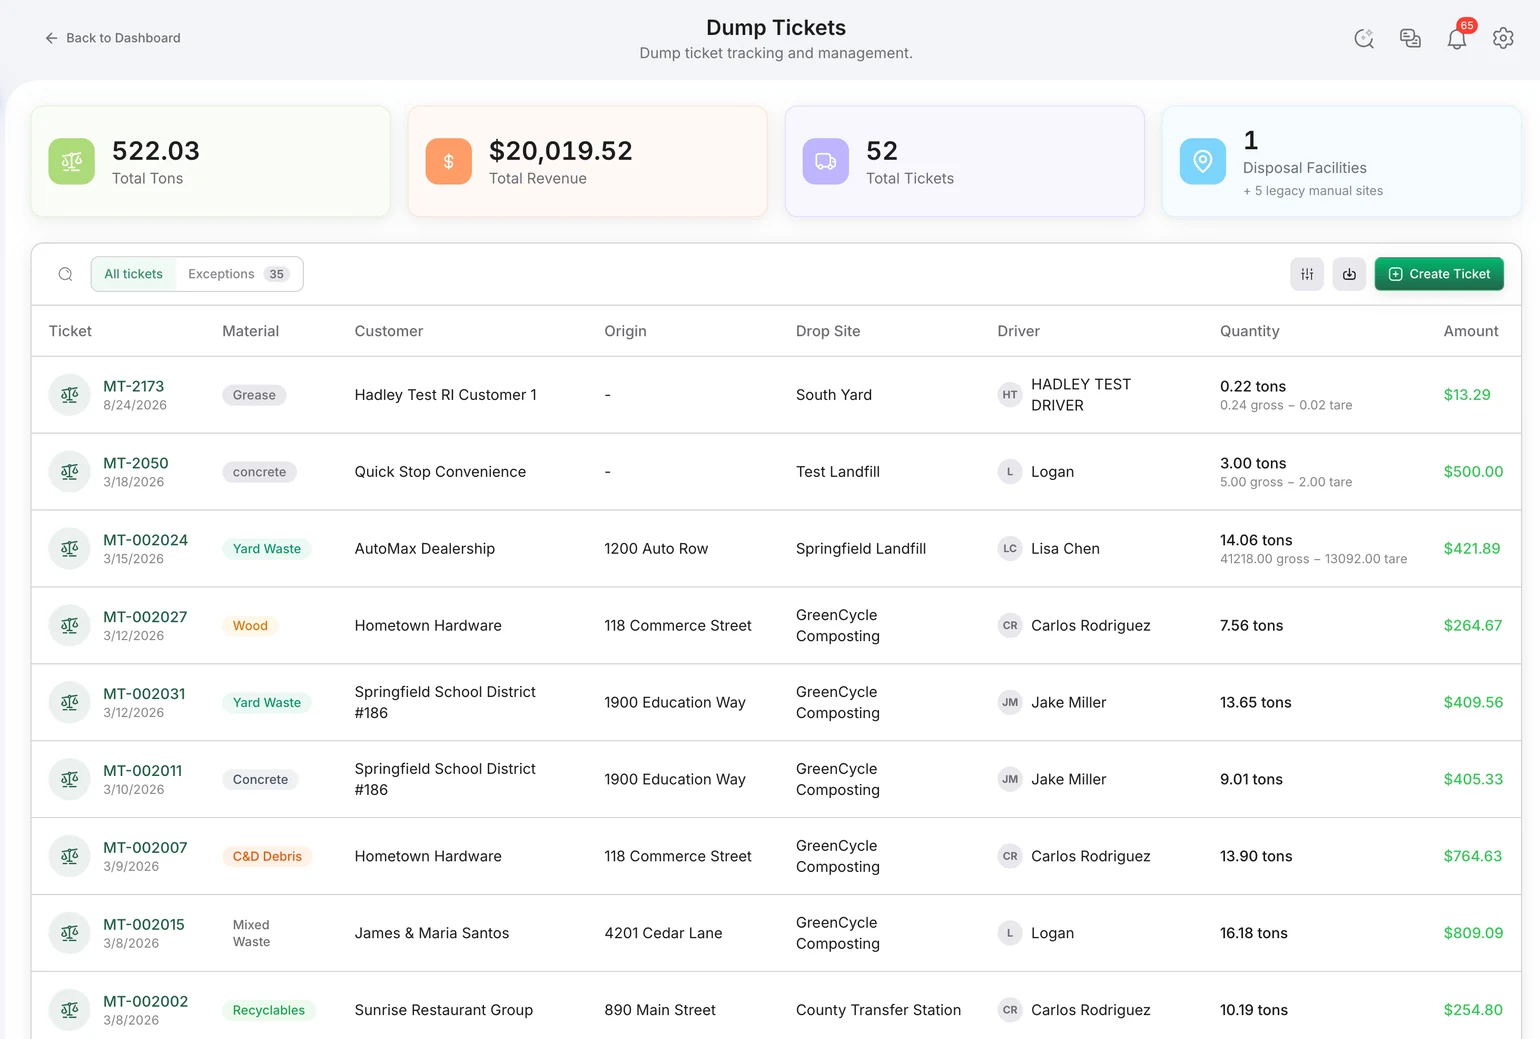The width and height of the screenshot is (1540, 1039).
Task: Open ticket MT-002031
Action: click(145, 694)
